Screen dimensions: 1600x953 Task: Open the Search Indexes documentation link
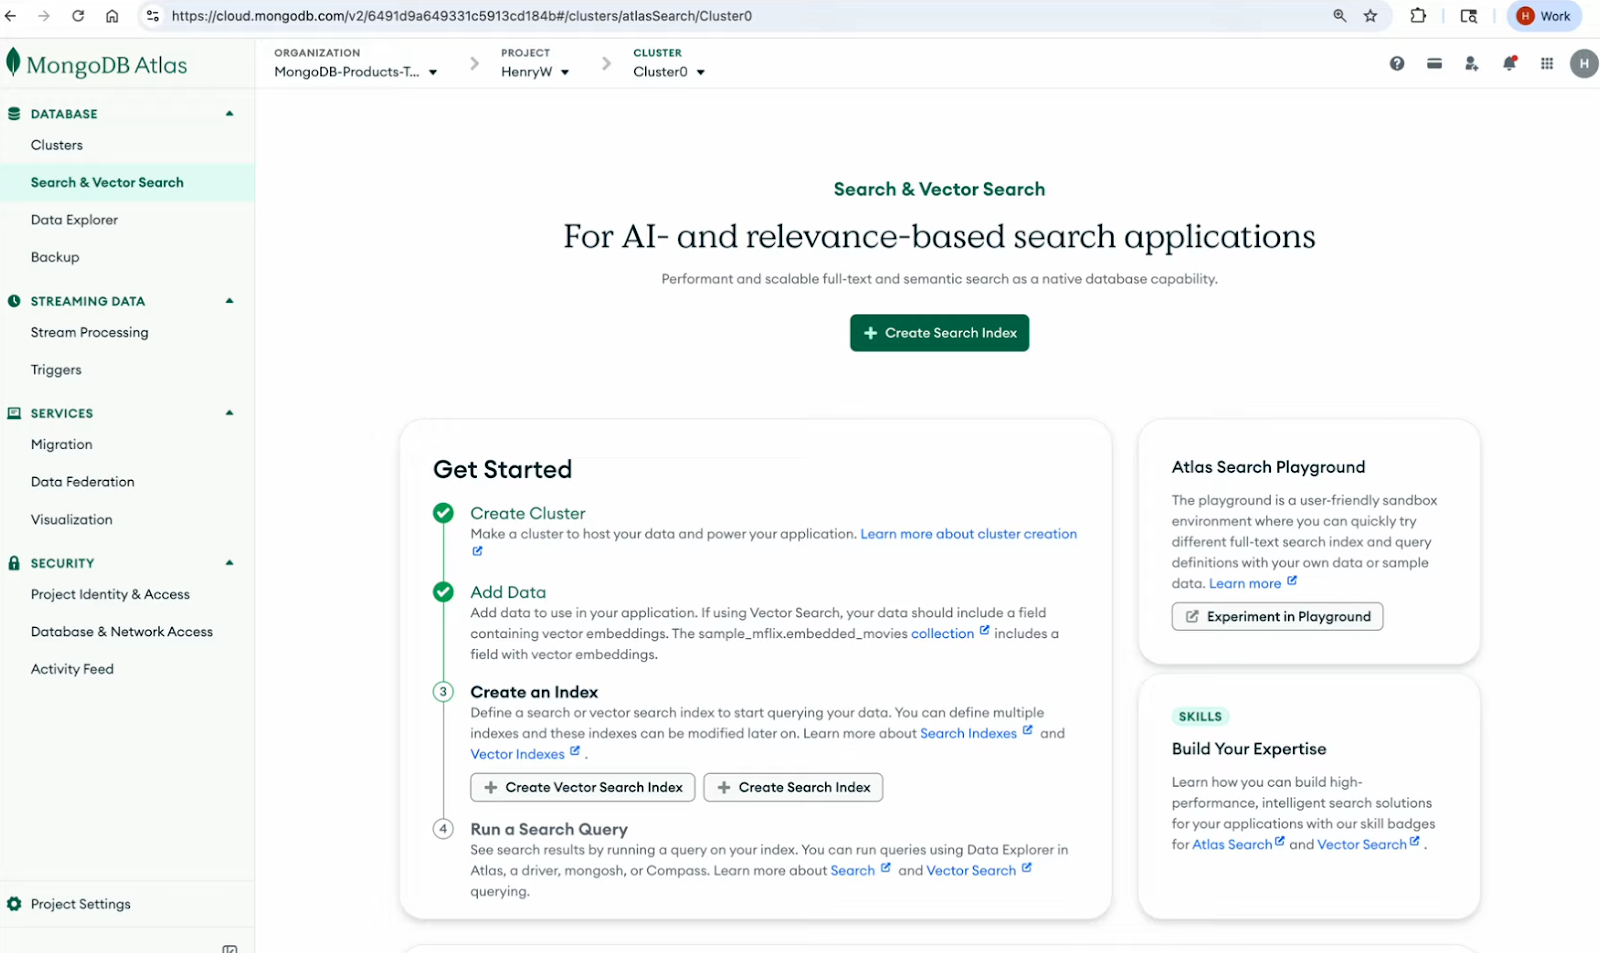(968, 733)
